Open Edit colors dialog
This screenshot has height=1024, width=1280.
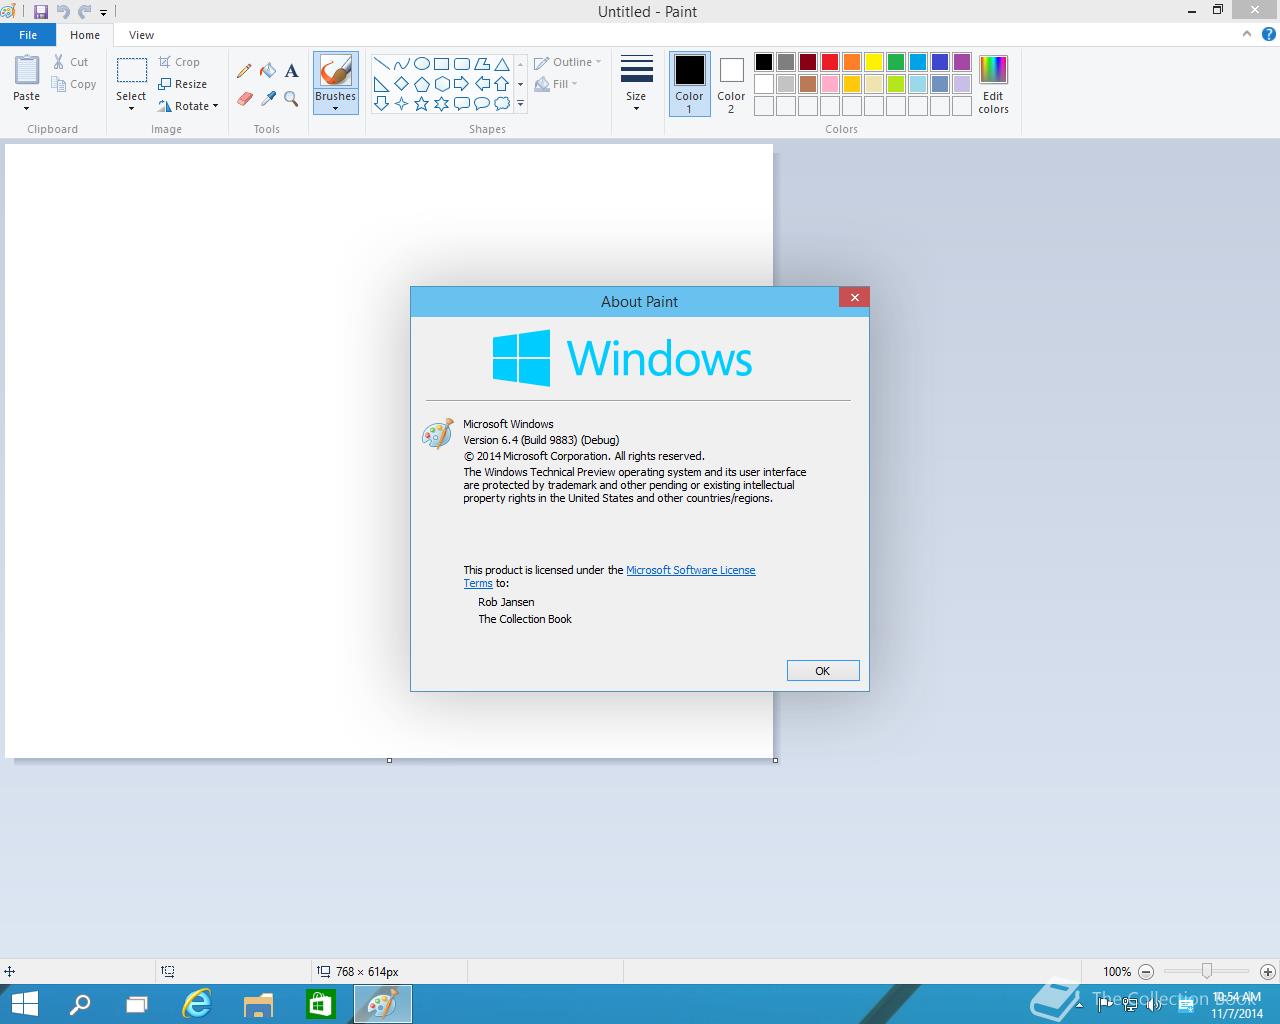pos(993,84)
